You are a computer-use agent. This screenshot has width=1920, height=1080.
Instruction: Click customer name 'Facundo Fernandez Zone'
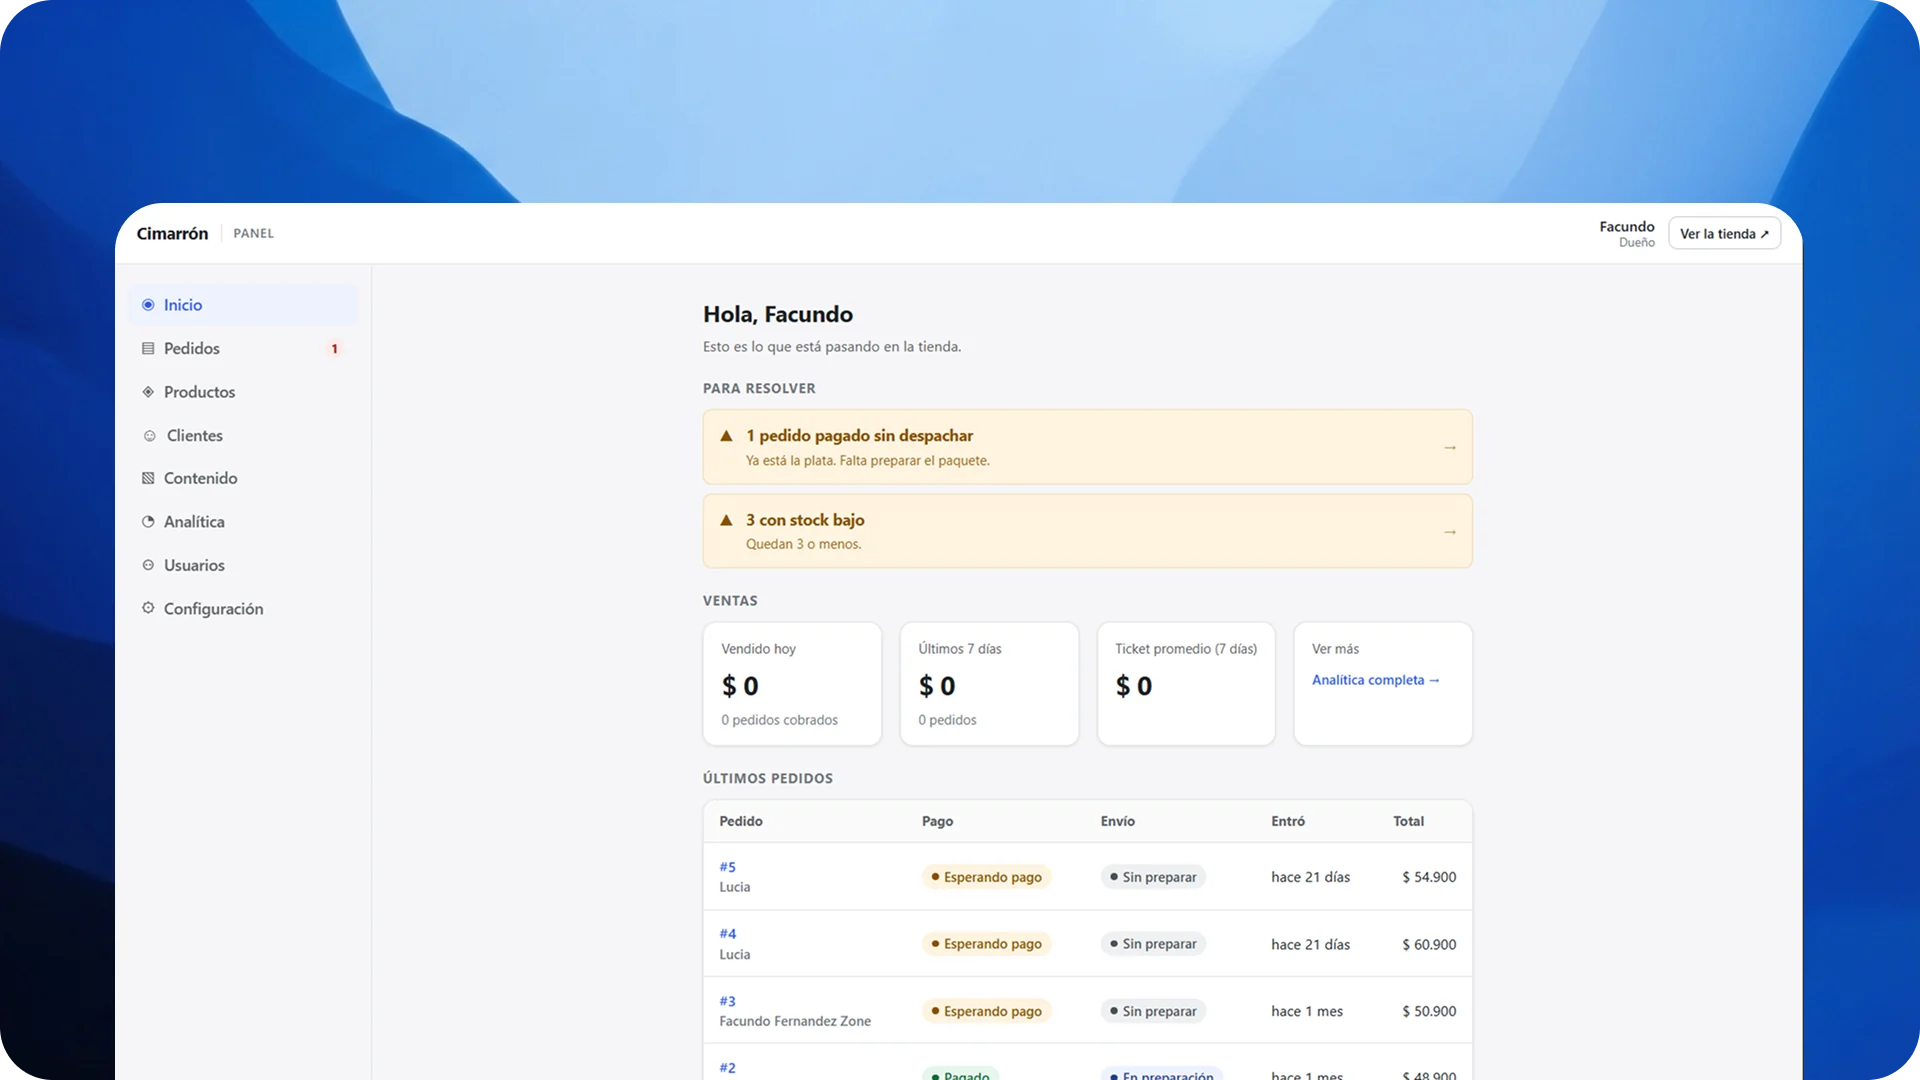click(x=795, y=1021)
